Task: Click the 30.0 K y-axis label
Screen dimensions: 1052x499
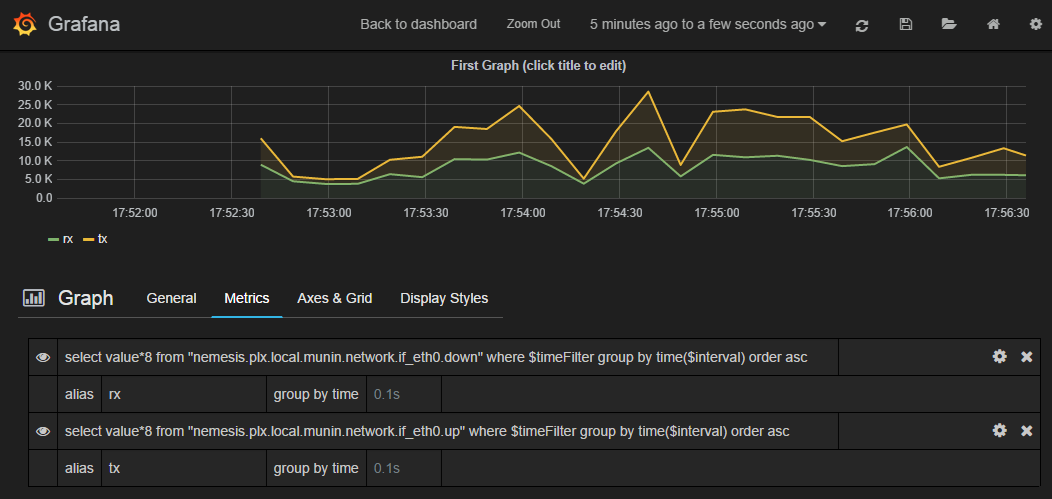Action: [x=36, y=86]
